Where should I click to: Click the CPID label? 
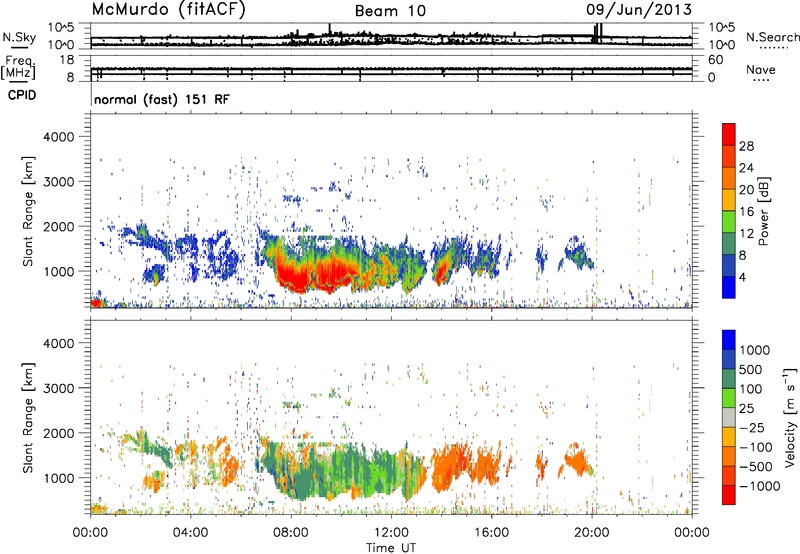tap(22, 95)
